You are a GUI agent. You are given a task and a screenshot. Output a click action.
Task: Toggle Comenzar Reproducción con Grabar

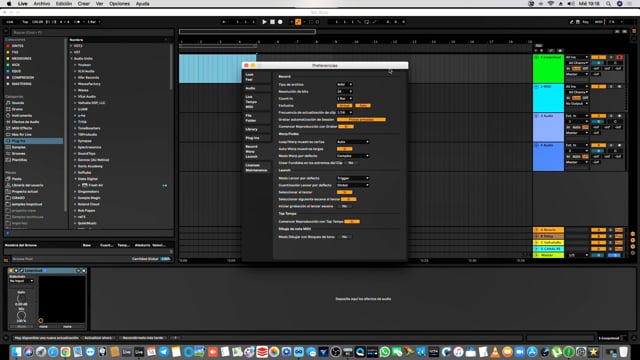click(x=345, y=127)
